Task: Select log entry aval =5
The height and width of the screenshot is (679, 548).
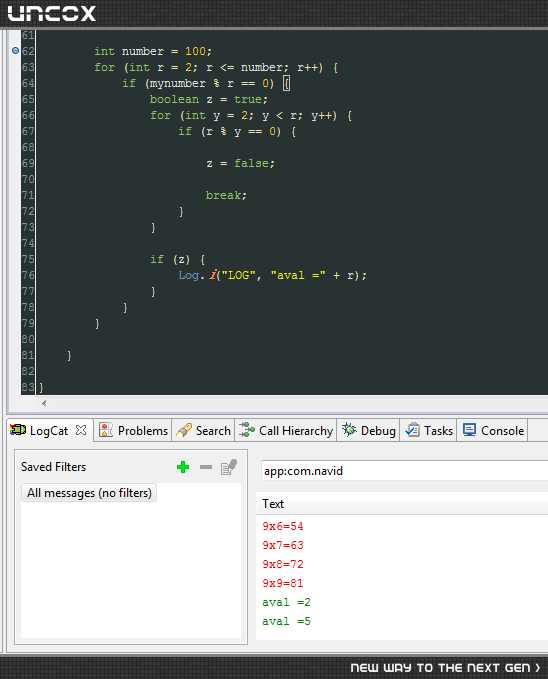Action: point(286,621)
